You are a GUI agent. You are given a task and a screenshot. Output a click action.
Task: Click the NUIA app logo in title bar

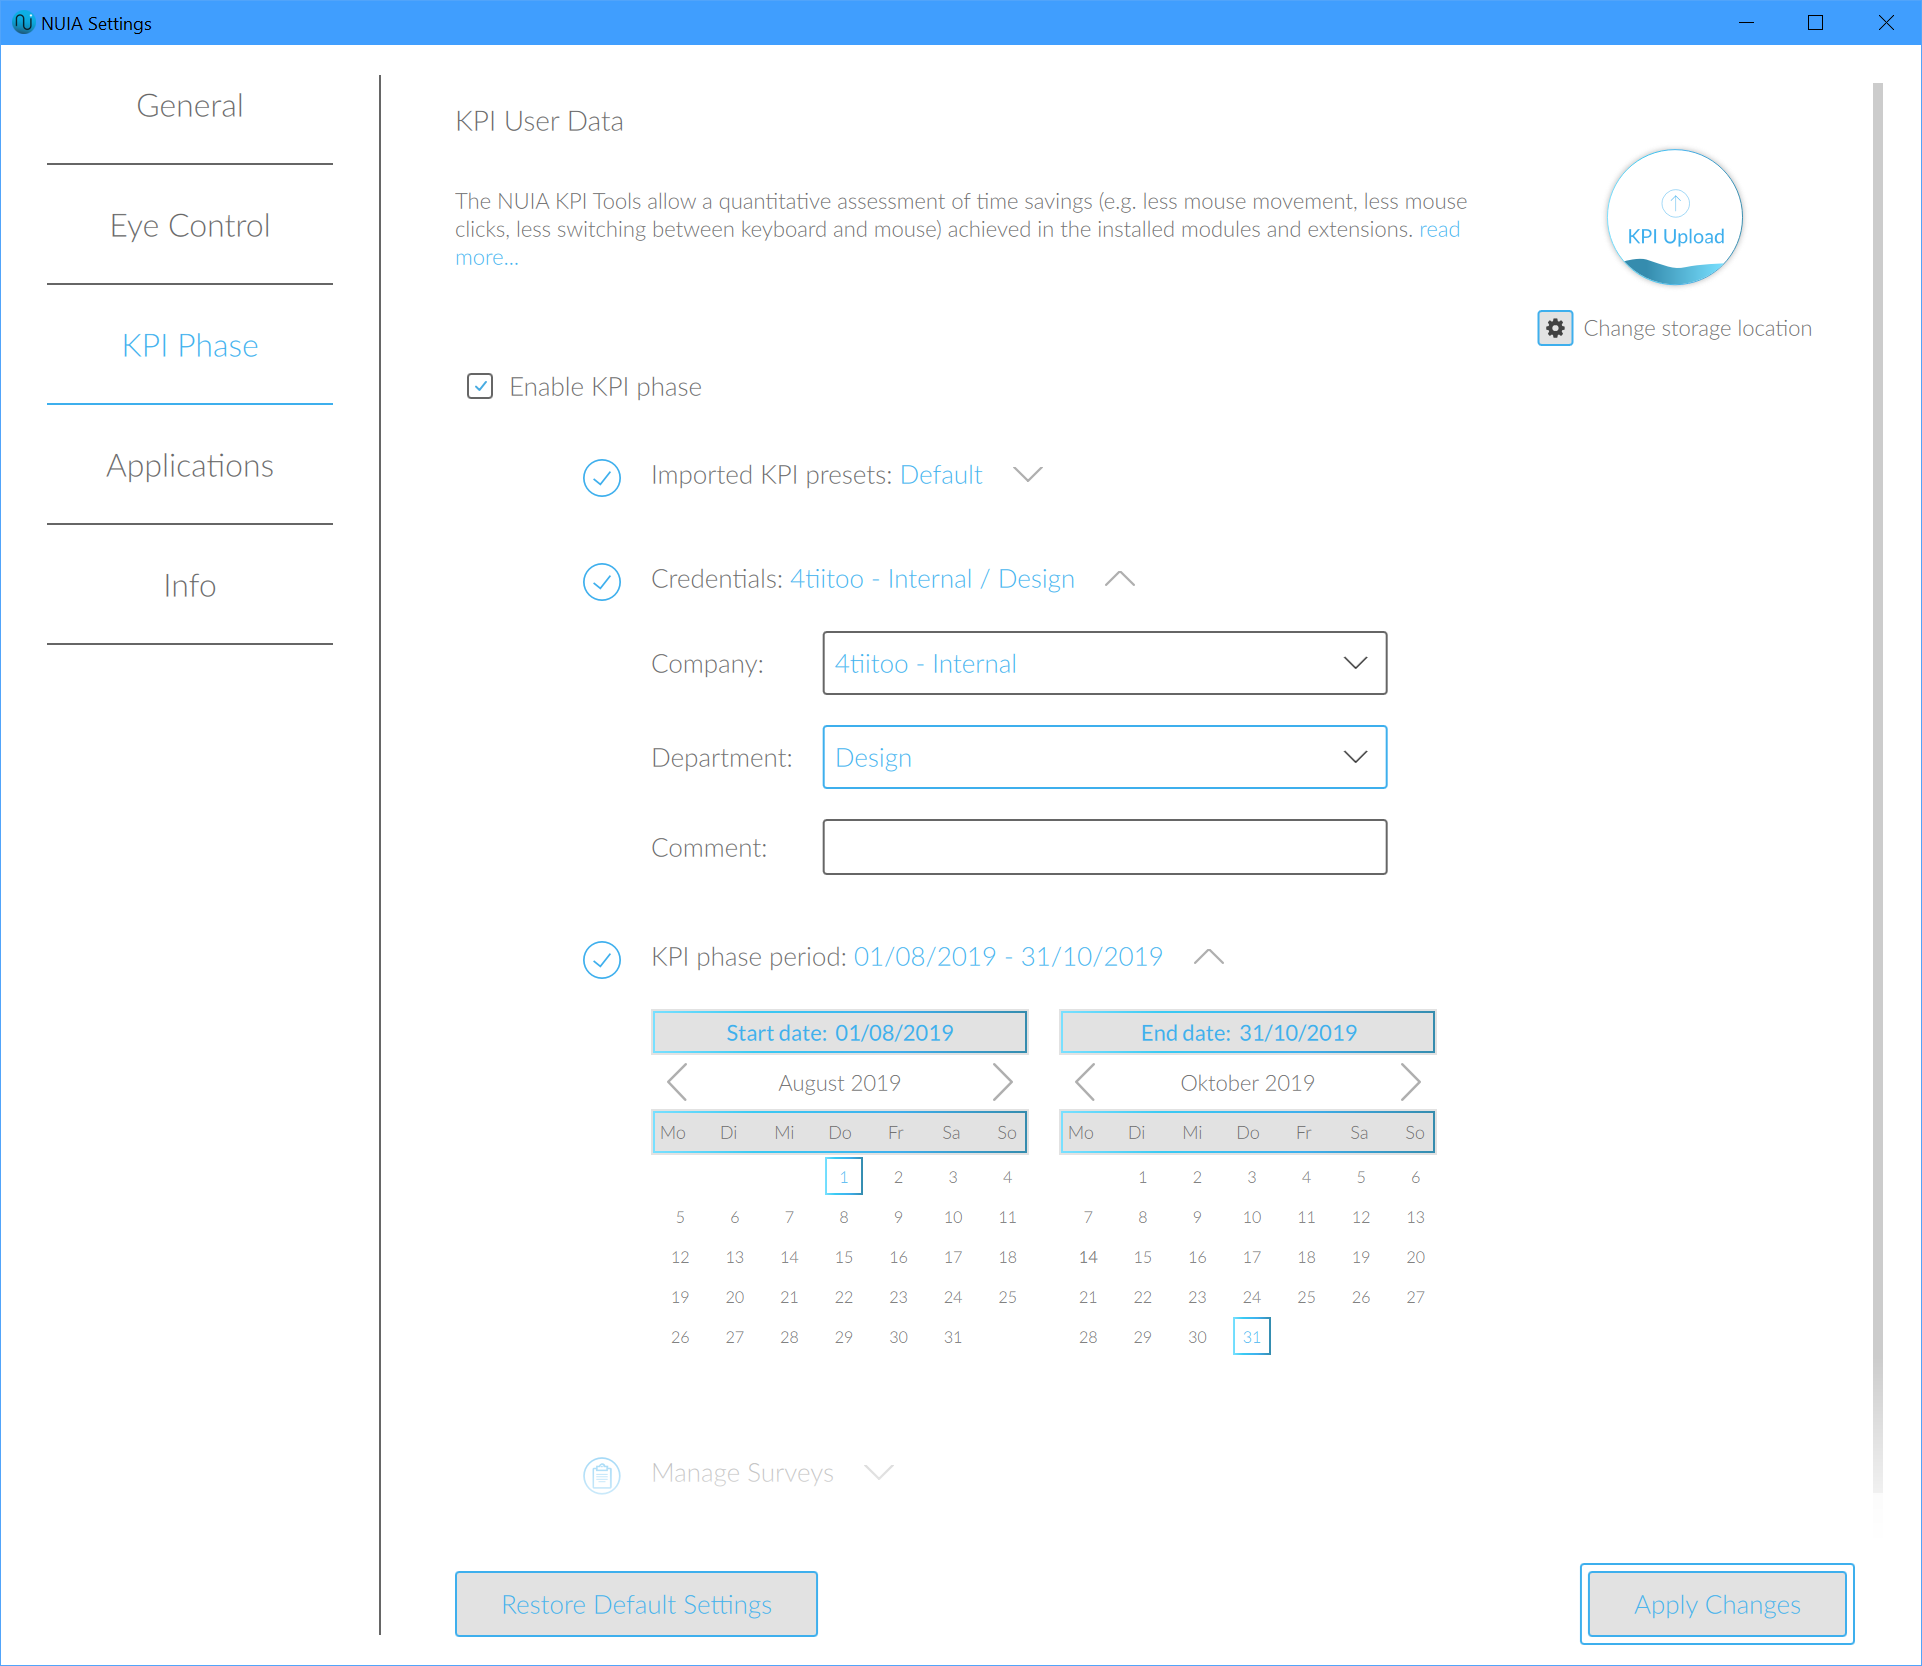[x=22, y=22]
